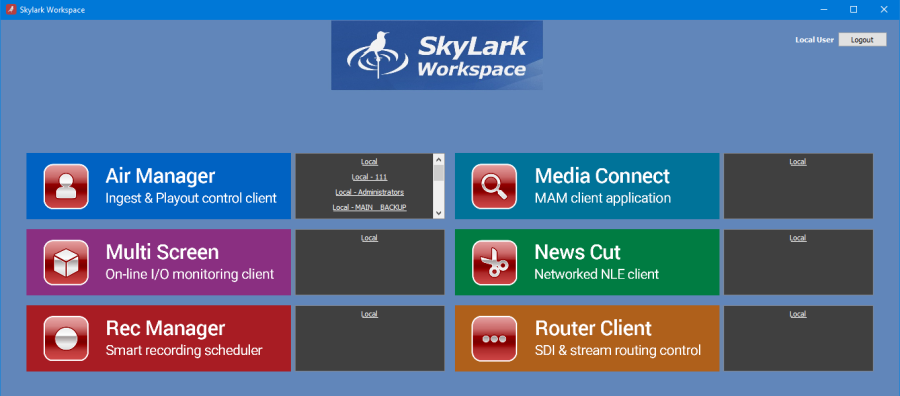Select the Air Manager tile title
This screenshot has width=900, height=396.
click(160, 176)
